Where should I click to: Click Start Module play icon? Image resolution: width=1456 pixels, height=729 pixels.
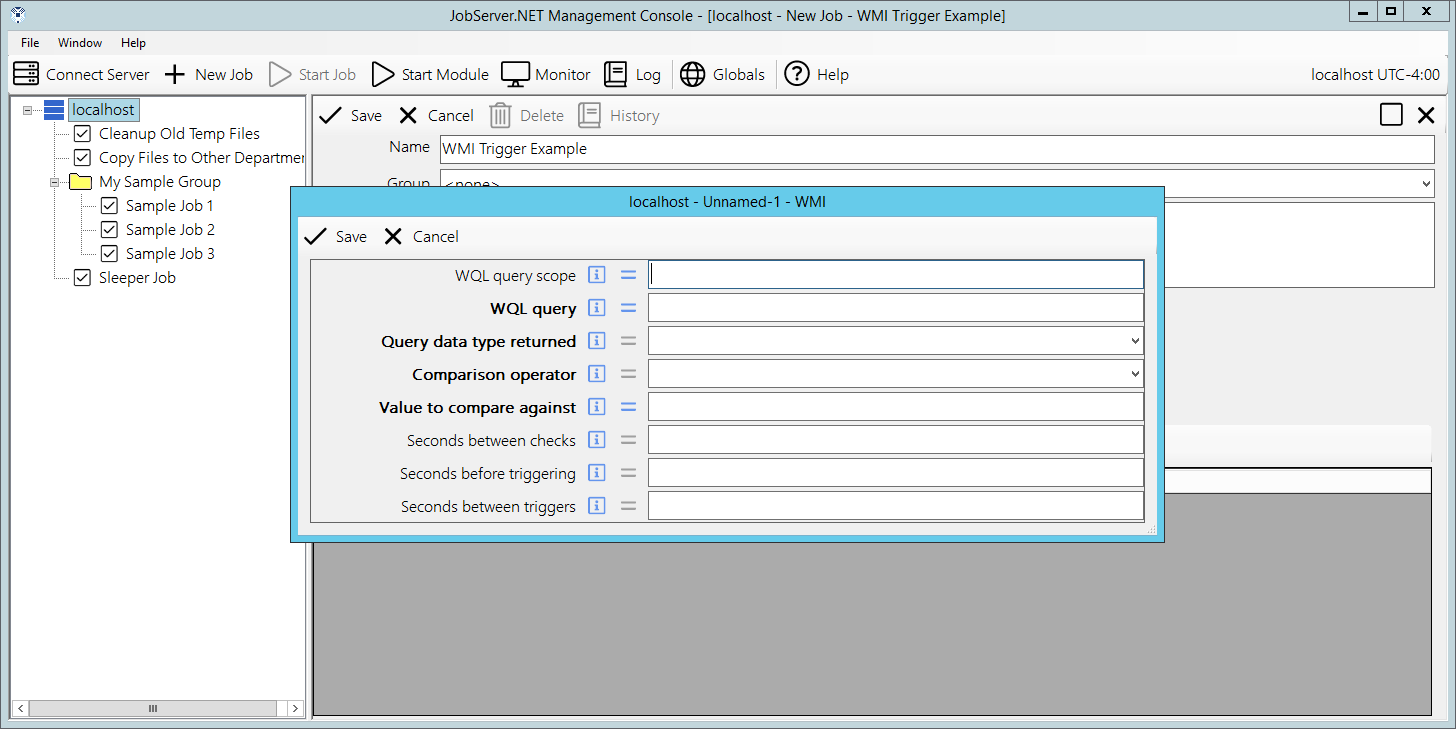point(383,74)
